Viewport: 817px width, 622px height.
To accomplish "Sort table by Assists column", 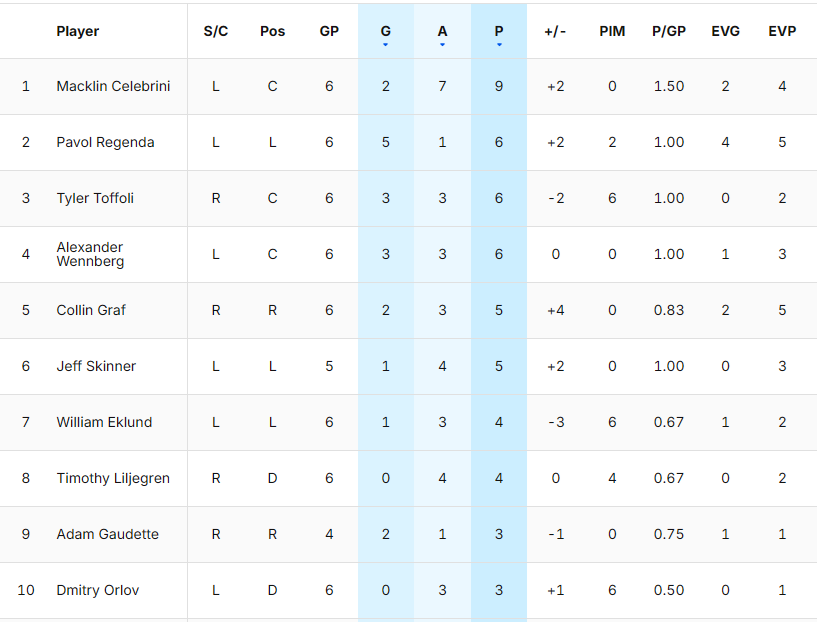I will tap(442, 31).
